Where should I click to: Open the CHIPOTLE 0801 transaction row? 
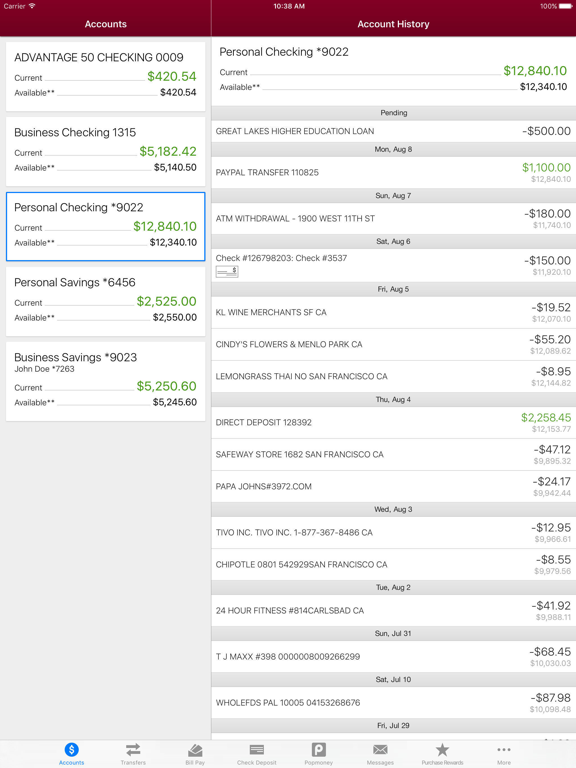pos(393,564)
